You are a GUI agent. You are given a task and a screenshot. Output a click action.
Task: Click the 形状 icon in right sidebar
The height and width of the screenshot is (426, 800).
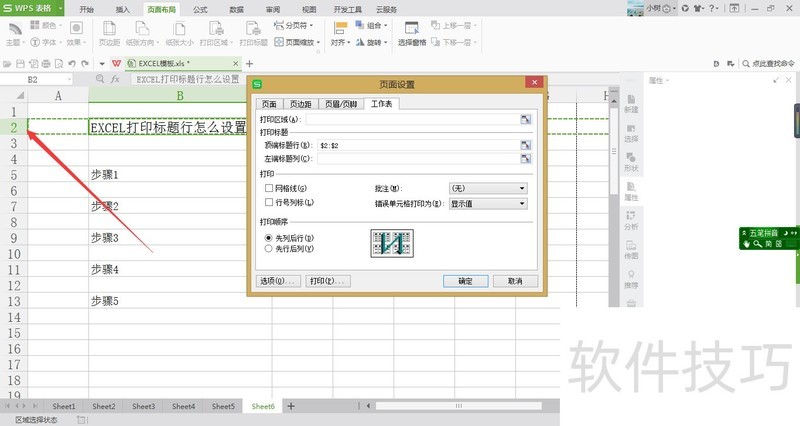point(631,160)
